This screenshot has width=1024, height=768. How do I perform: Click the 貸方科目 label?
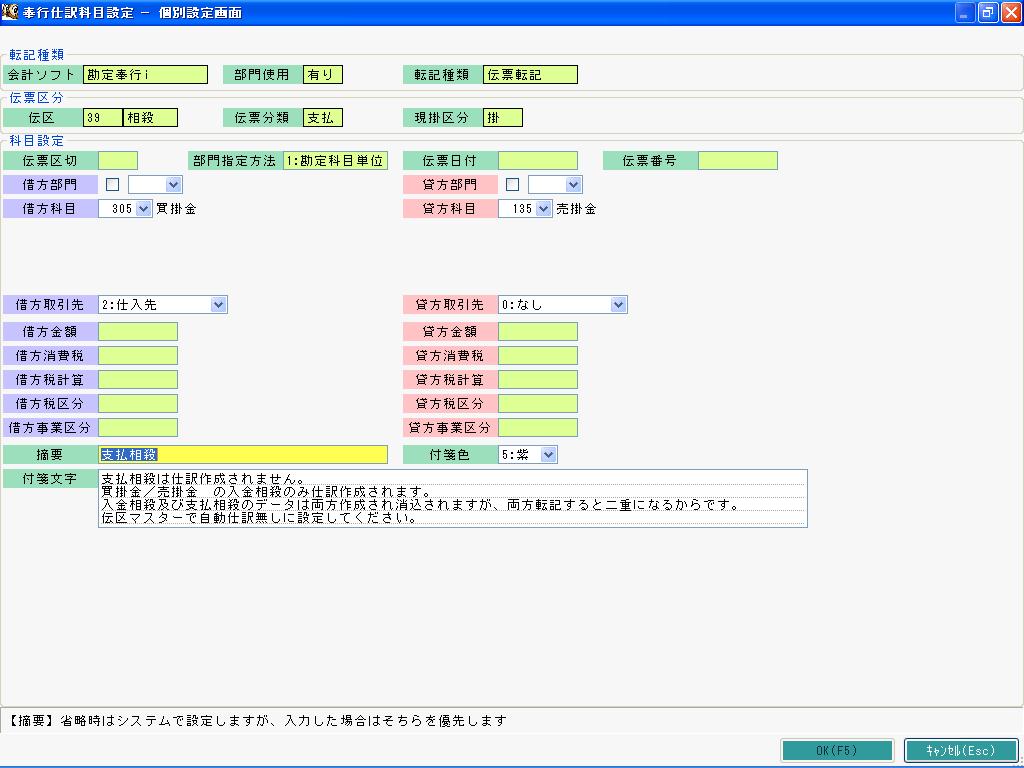click(x=449, y=209)
